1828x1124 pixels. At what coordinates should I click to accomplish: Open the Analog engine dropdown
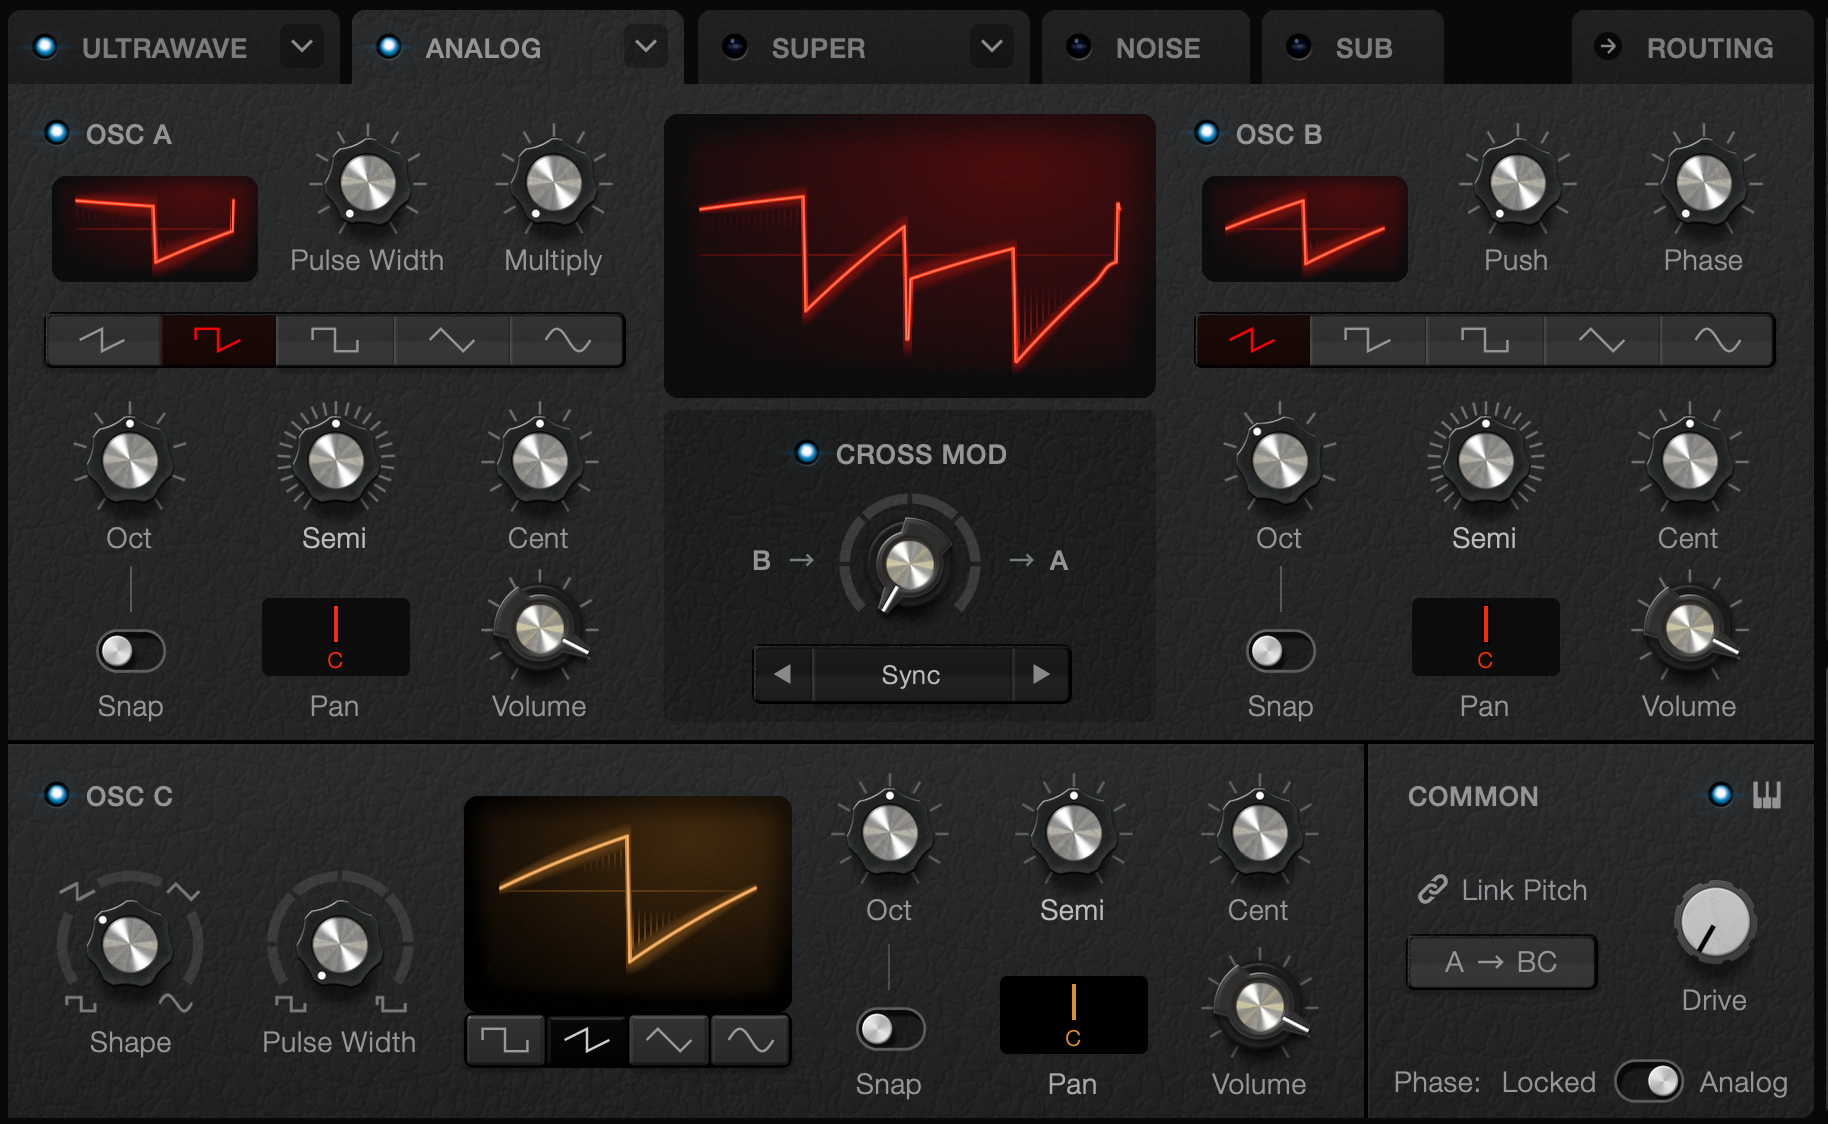coord(646,46)
